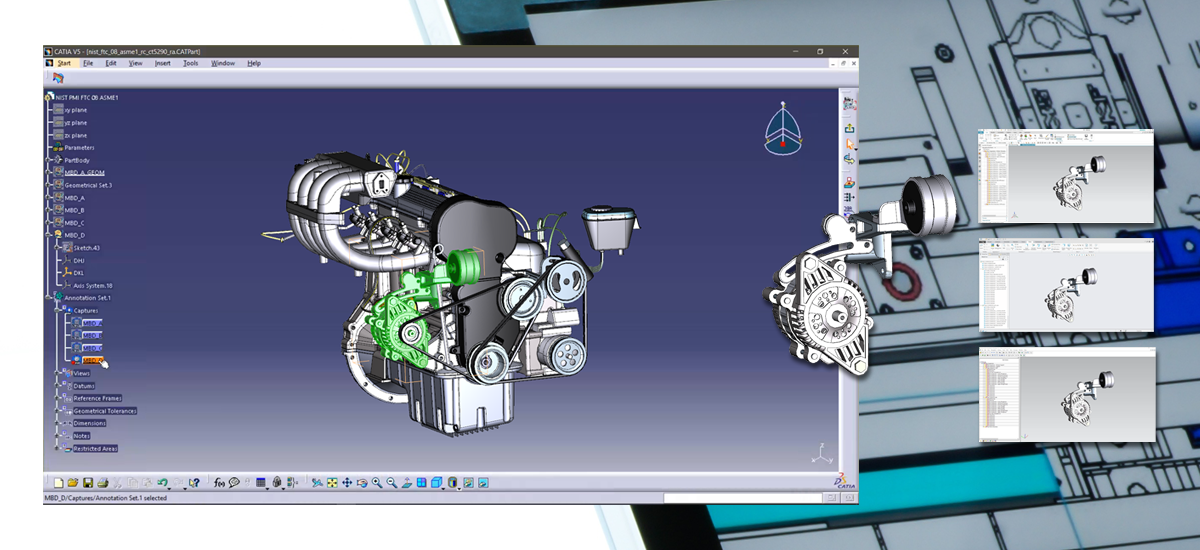Select the xy plane in the tree

point(75,110)
